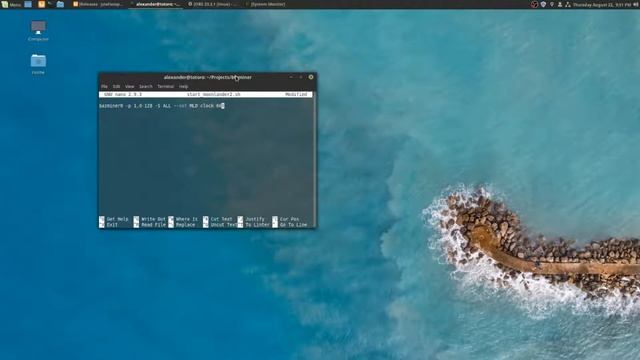Open the Help menu in the terminal

coord(184,87)
